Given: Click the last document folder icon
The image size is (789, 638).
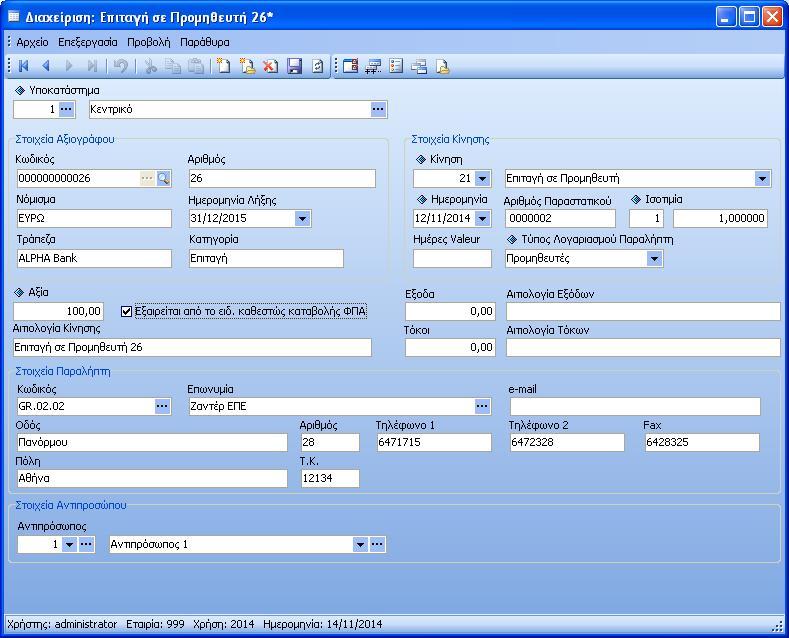Looking at the screenshot, I should click(x=442, y=66).
